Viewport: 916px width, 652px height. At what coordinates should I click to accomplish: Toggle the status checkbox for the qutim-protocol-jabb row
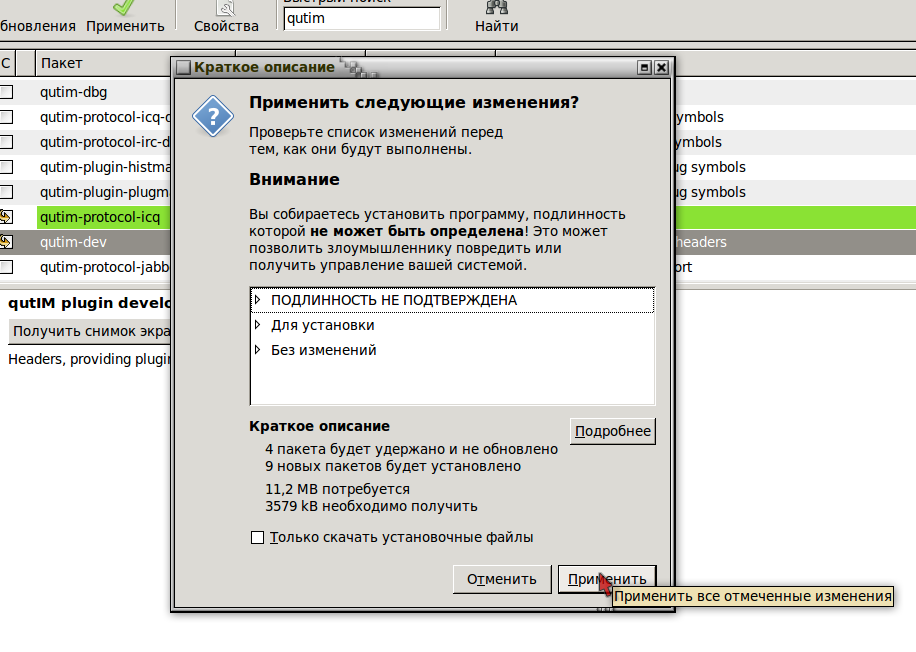[x=7, y=267]
